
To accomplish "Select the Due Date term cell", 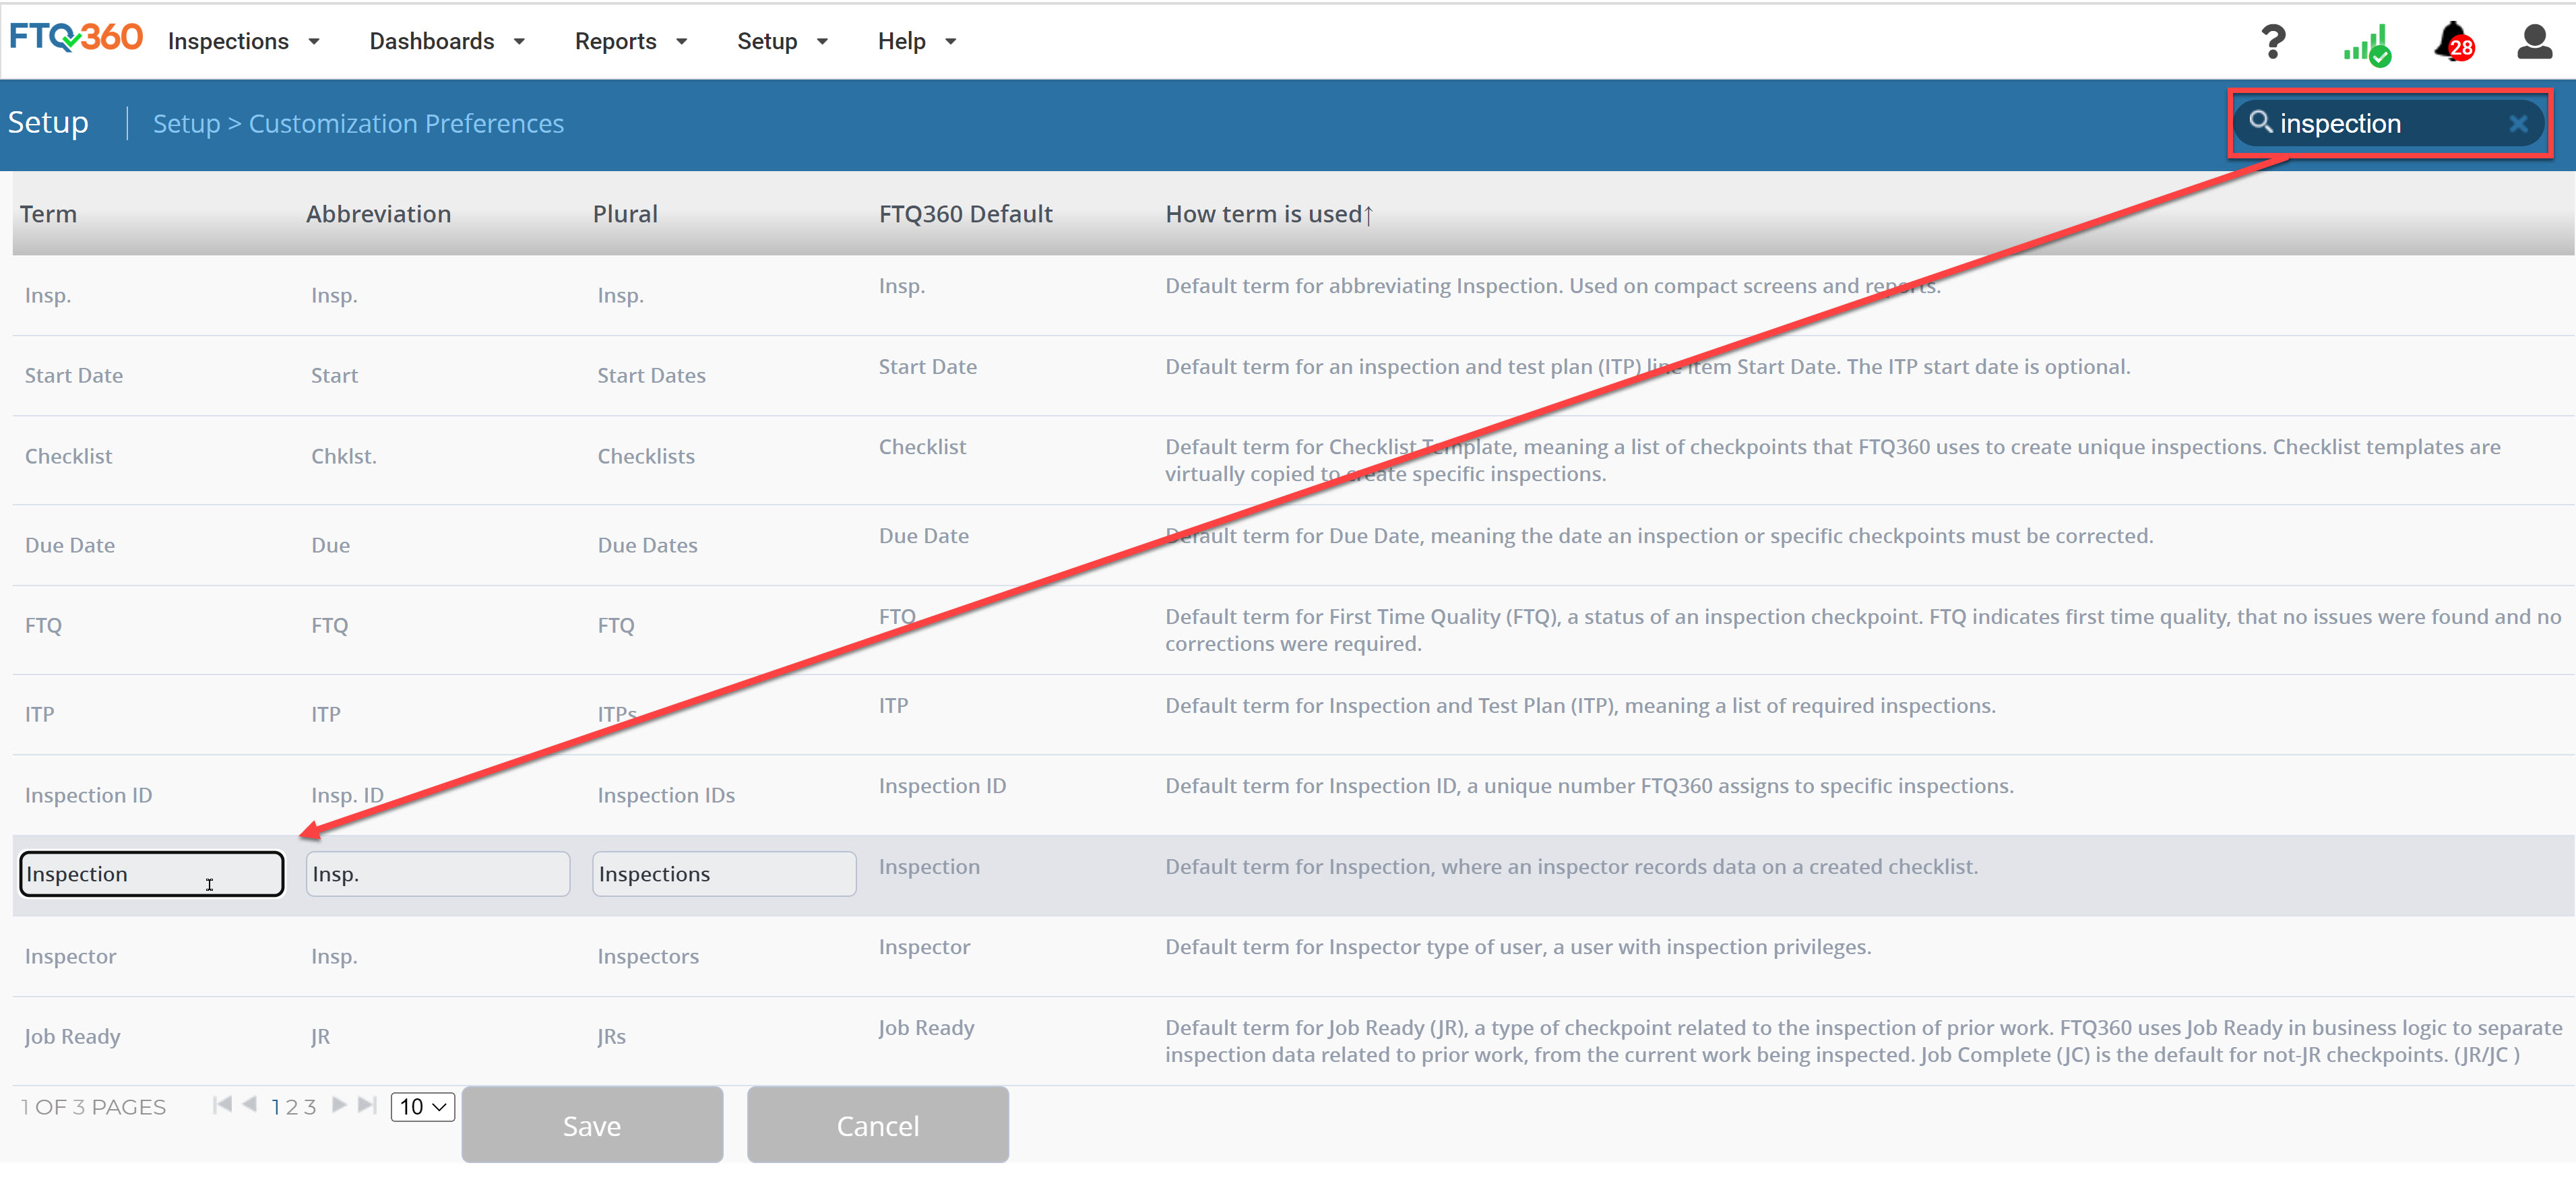I will tap(70, 545).
